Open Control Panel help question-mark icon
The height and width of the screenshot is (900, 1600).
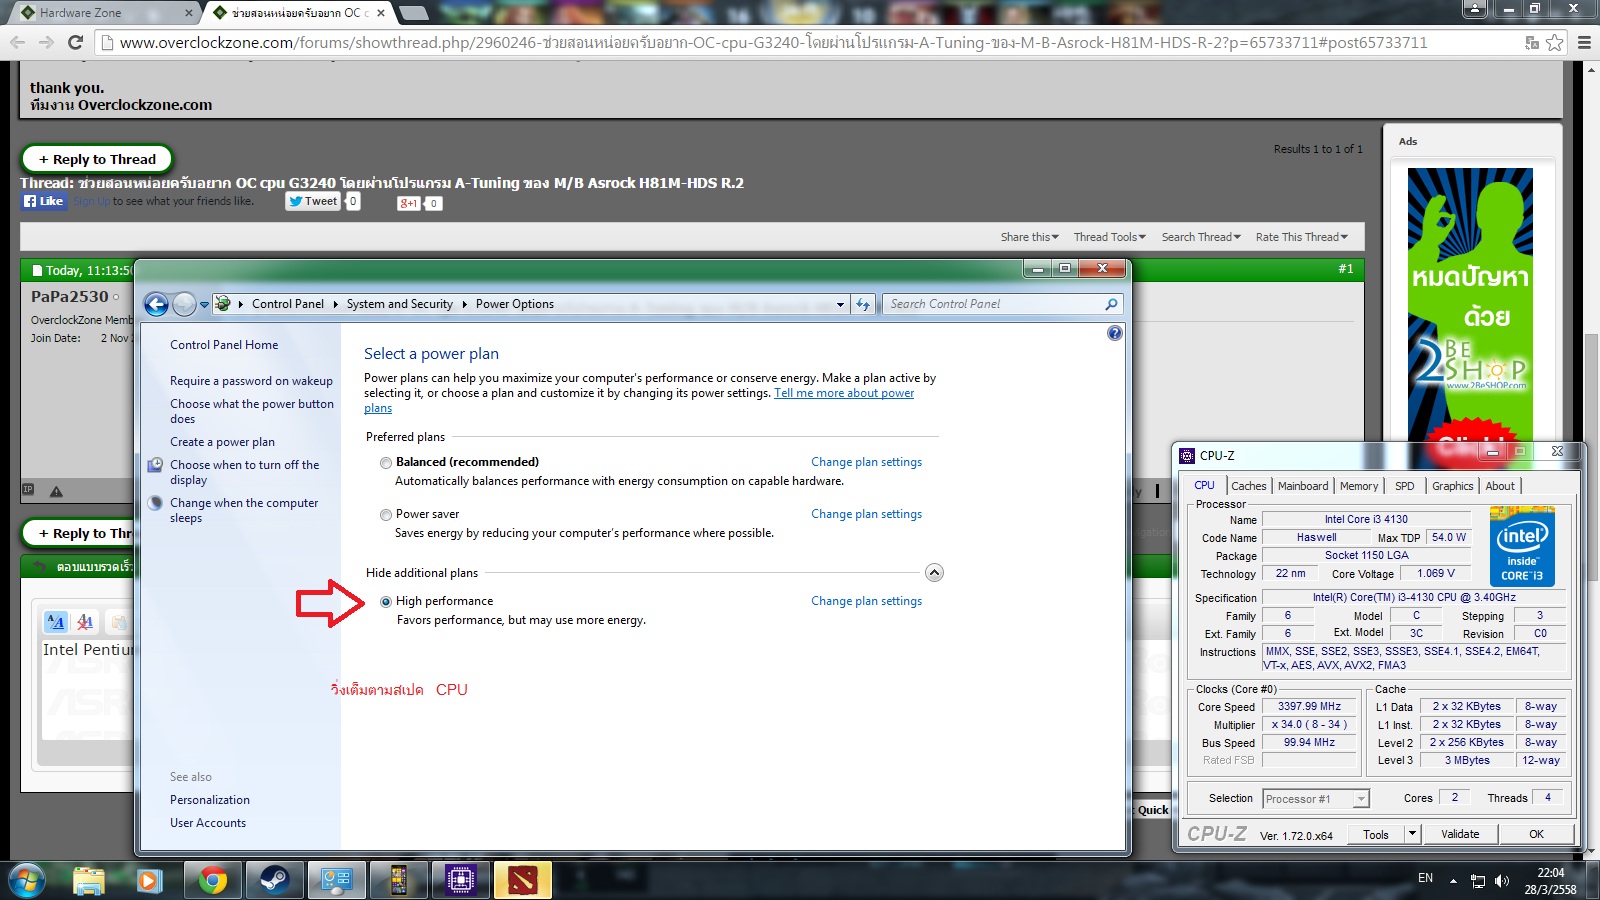(x=1115, y=333)
